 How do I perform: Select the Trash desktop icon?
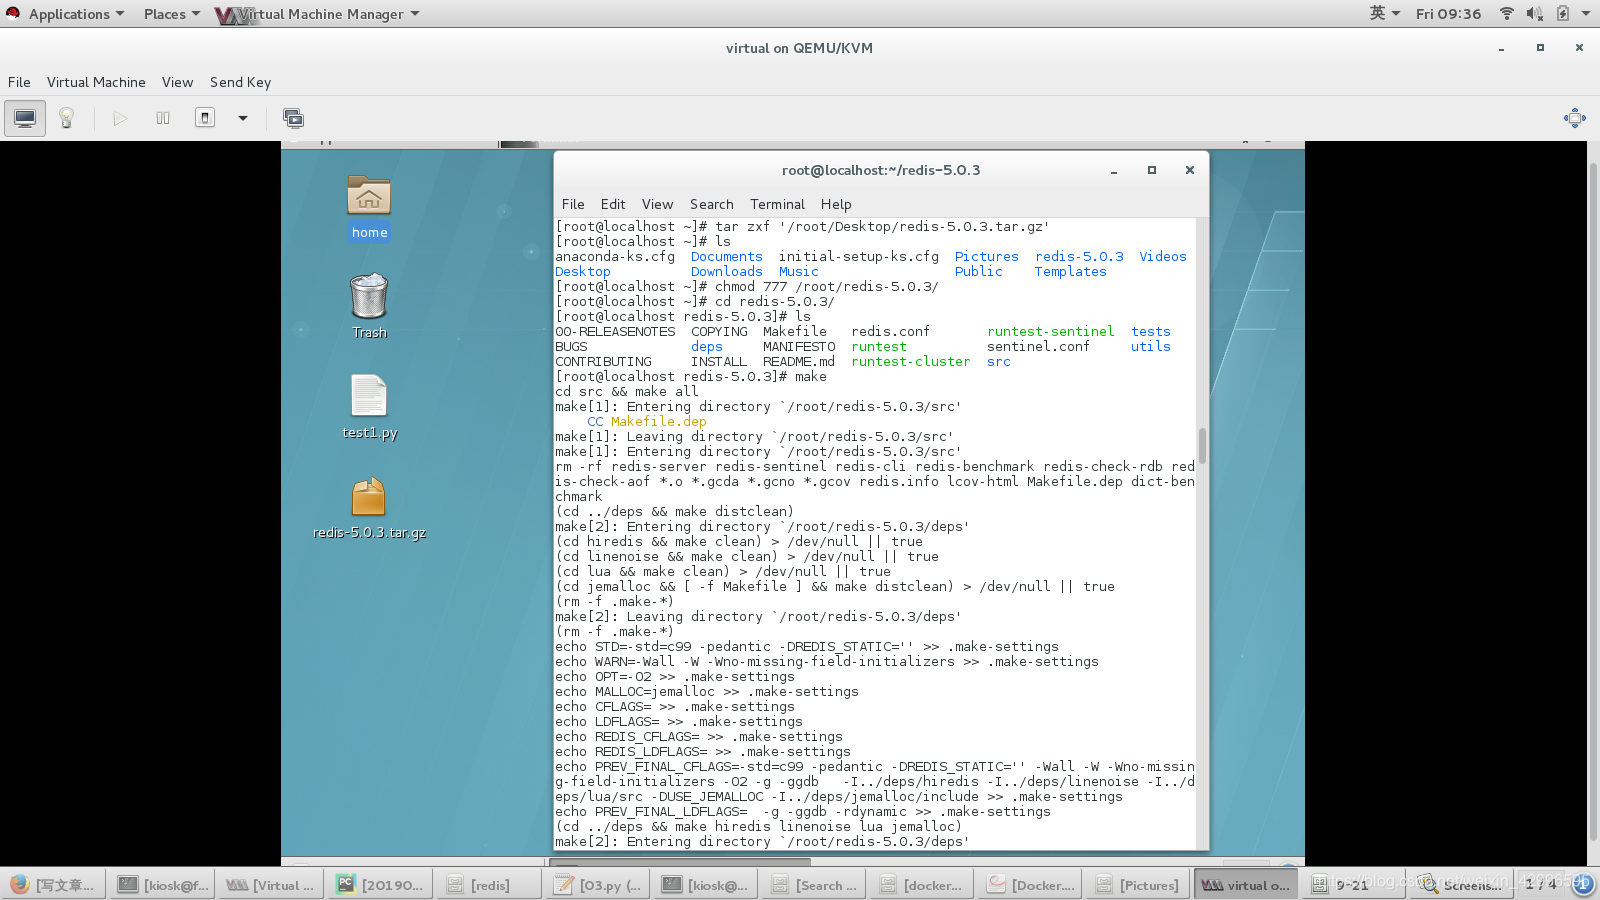[369, 306]
